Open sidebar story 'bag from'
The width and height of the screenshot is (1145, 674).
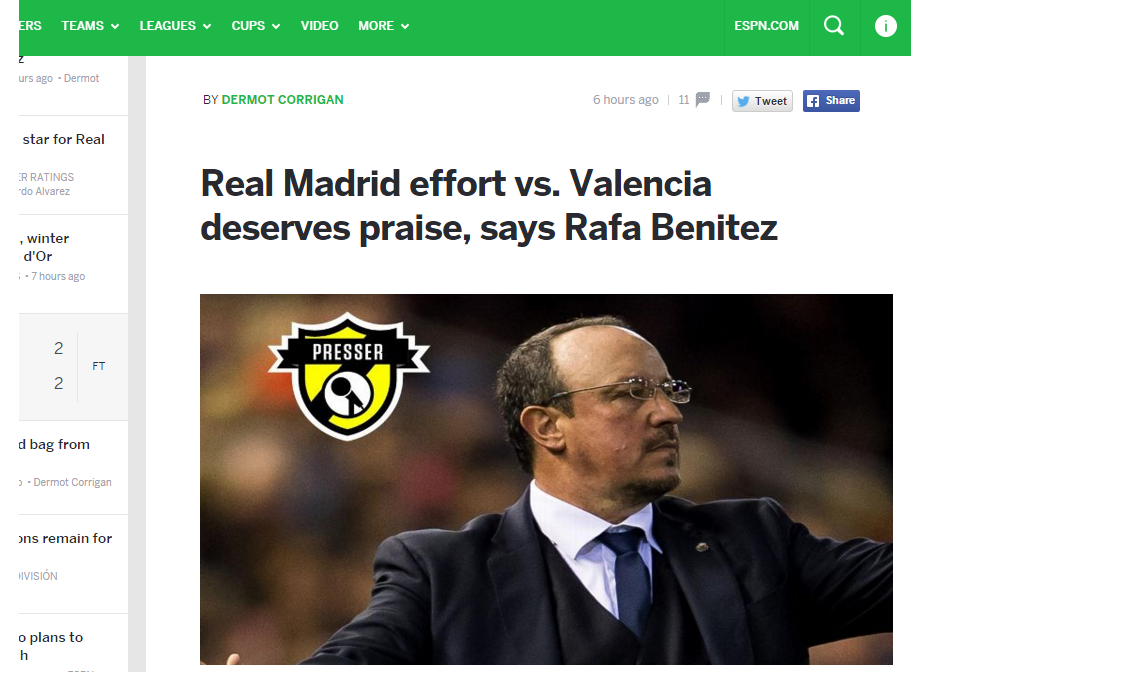point(55,444)
